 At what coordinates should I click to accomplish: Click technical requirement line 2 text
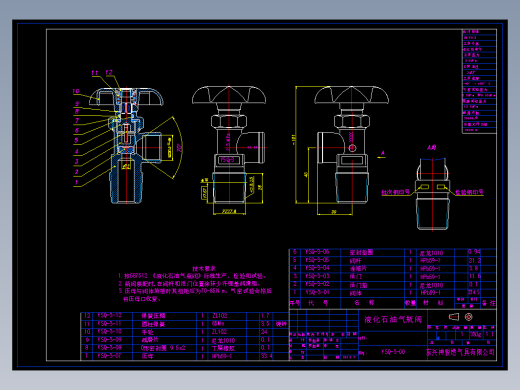(x=189, y=284)
